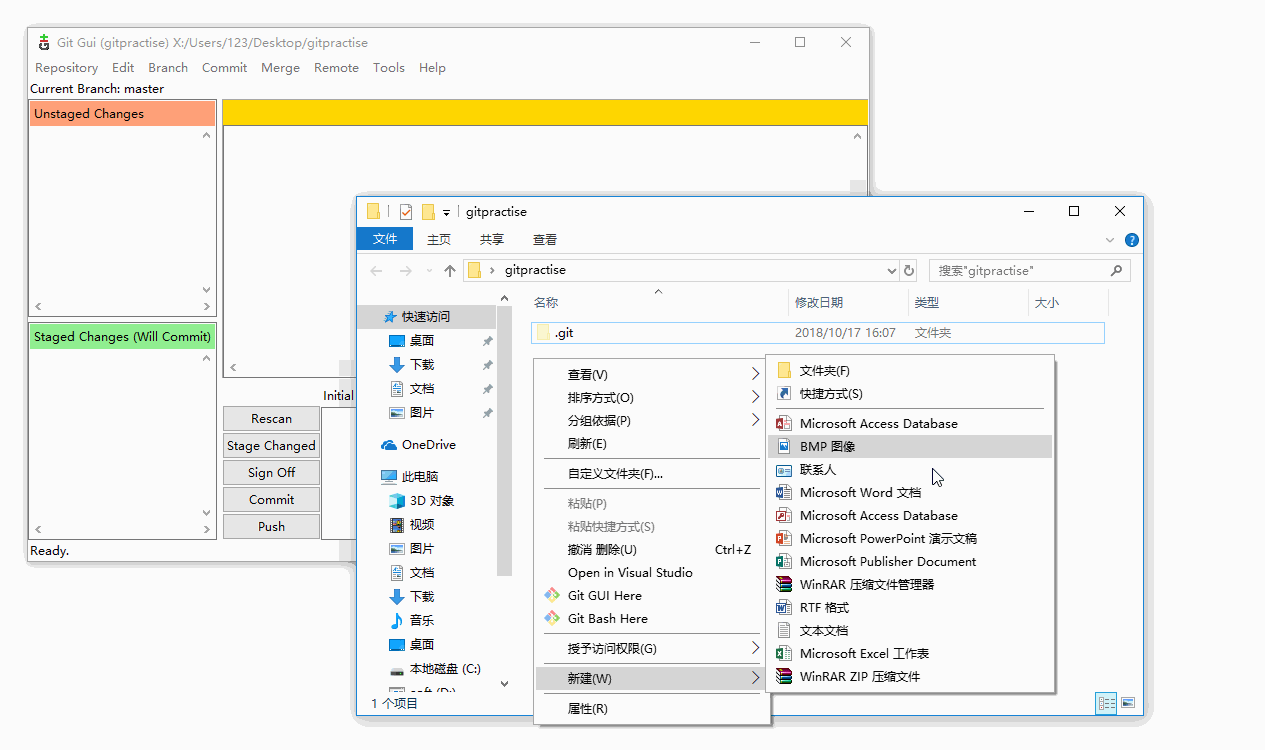1265x750 pixels.
Task: Click the back navigation arrow
Action: (376, 270)
